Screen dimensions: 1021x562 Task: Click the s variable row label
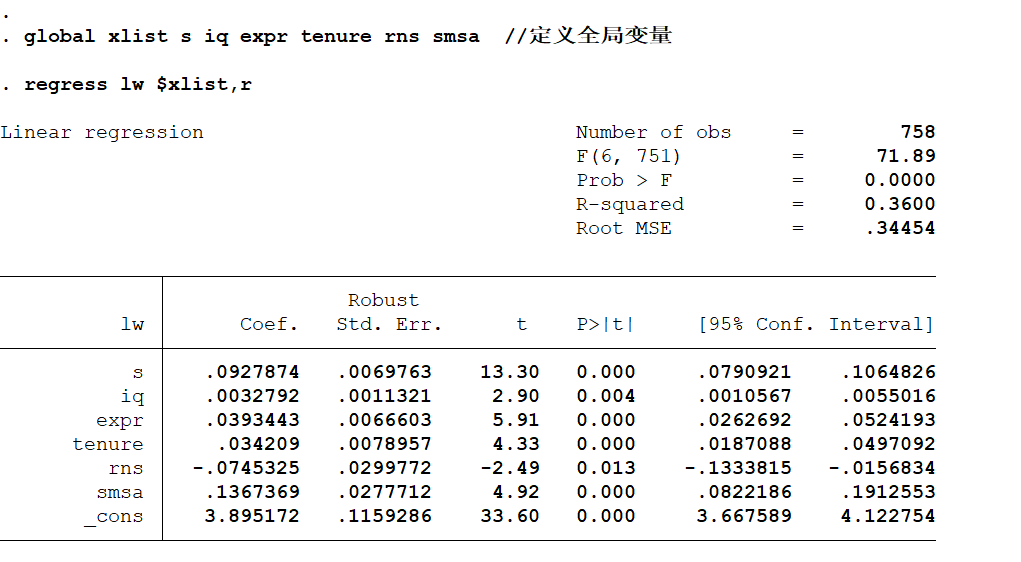(x=137, y=372)
